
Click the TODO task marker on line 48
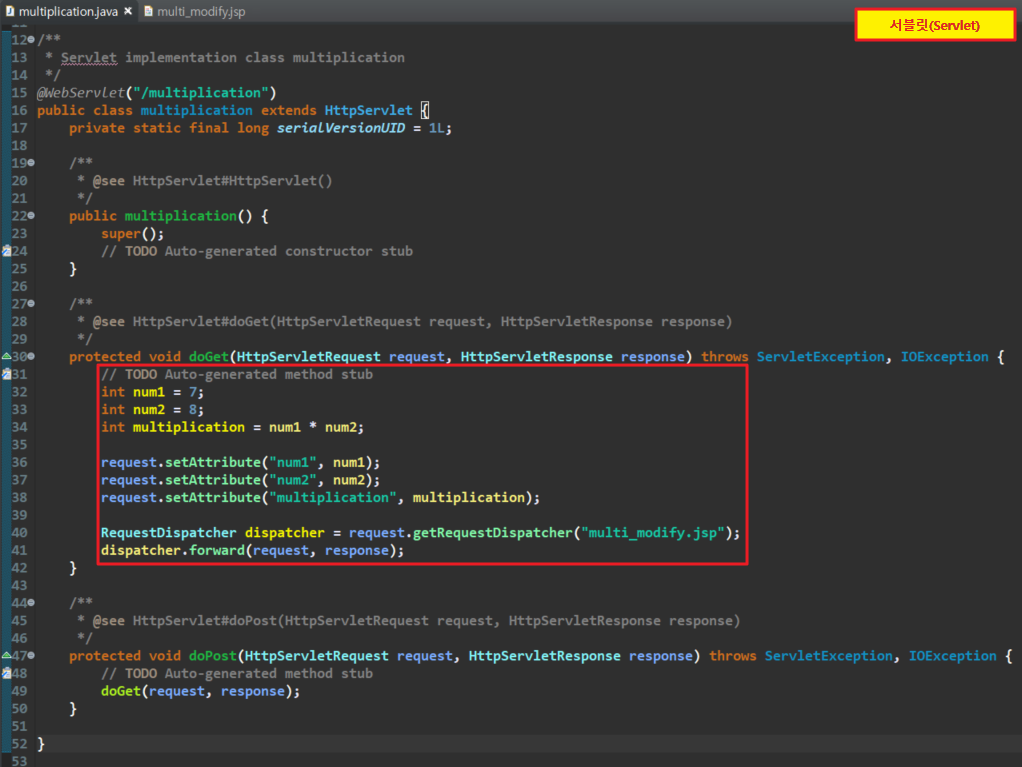6,673
